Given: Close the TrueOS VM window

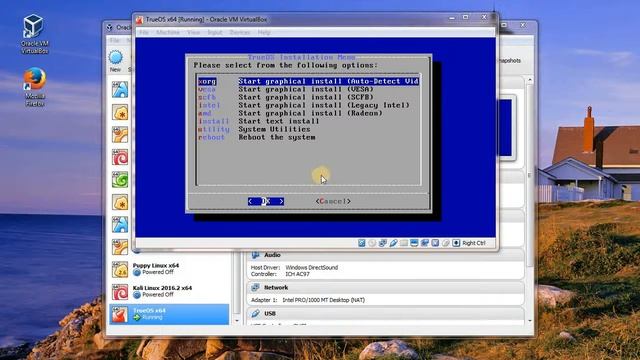Looking at the screenshot, I should [484, 17].
